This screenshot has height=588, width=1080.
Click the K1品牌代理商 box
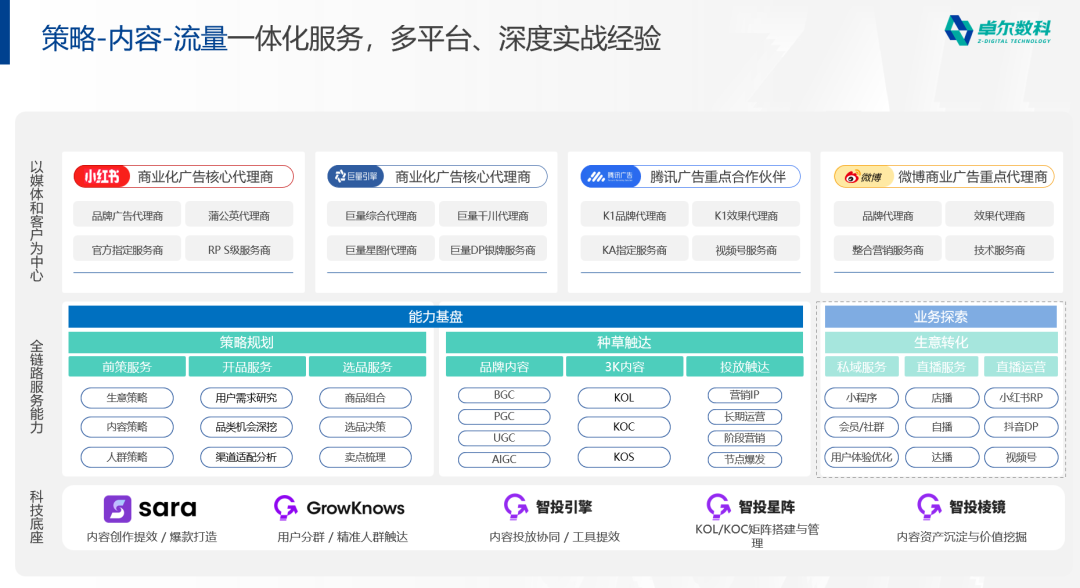pyautogui.click(x=634, y=216)
